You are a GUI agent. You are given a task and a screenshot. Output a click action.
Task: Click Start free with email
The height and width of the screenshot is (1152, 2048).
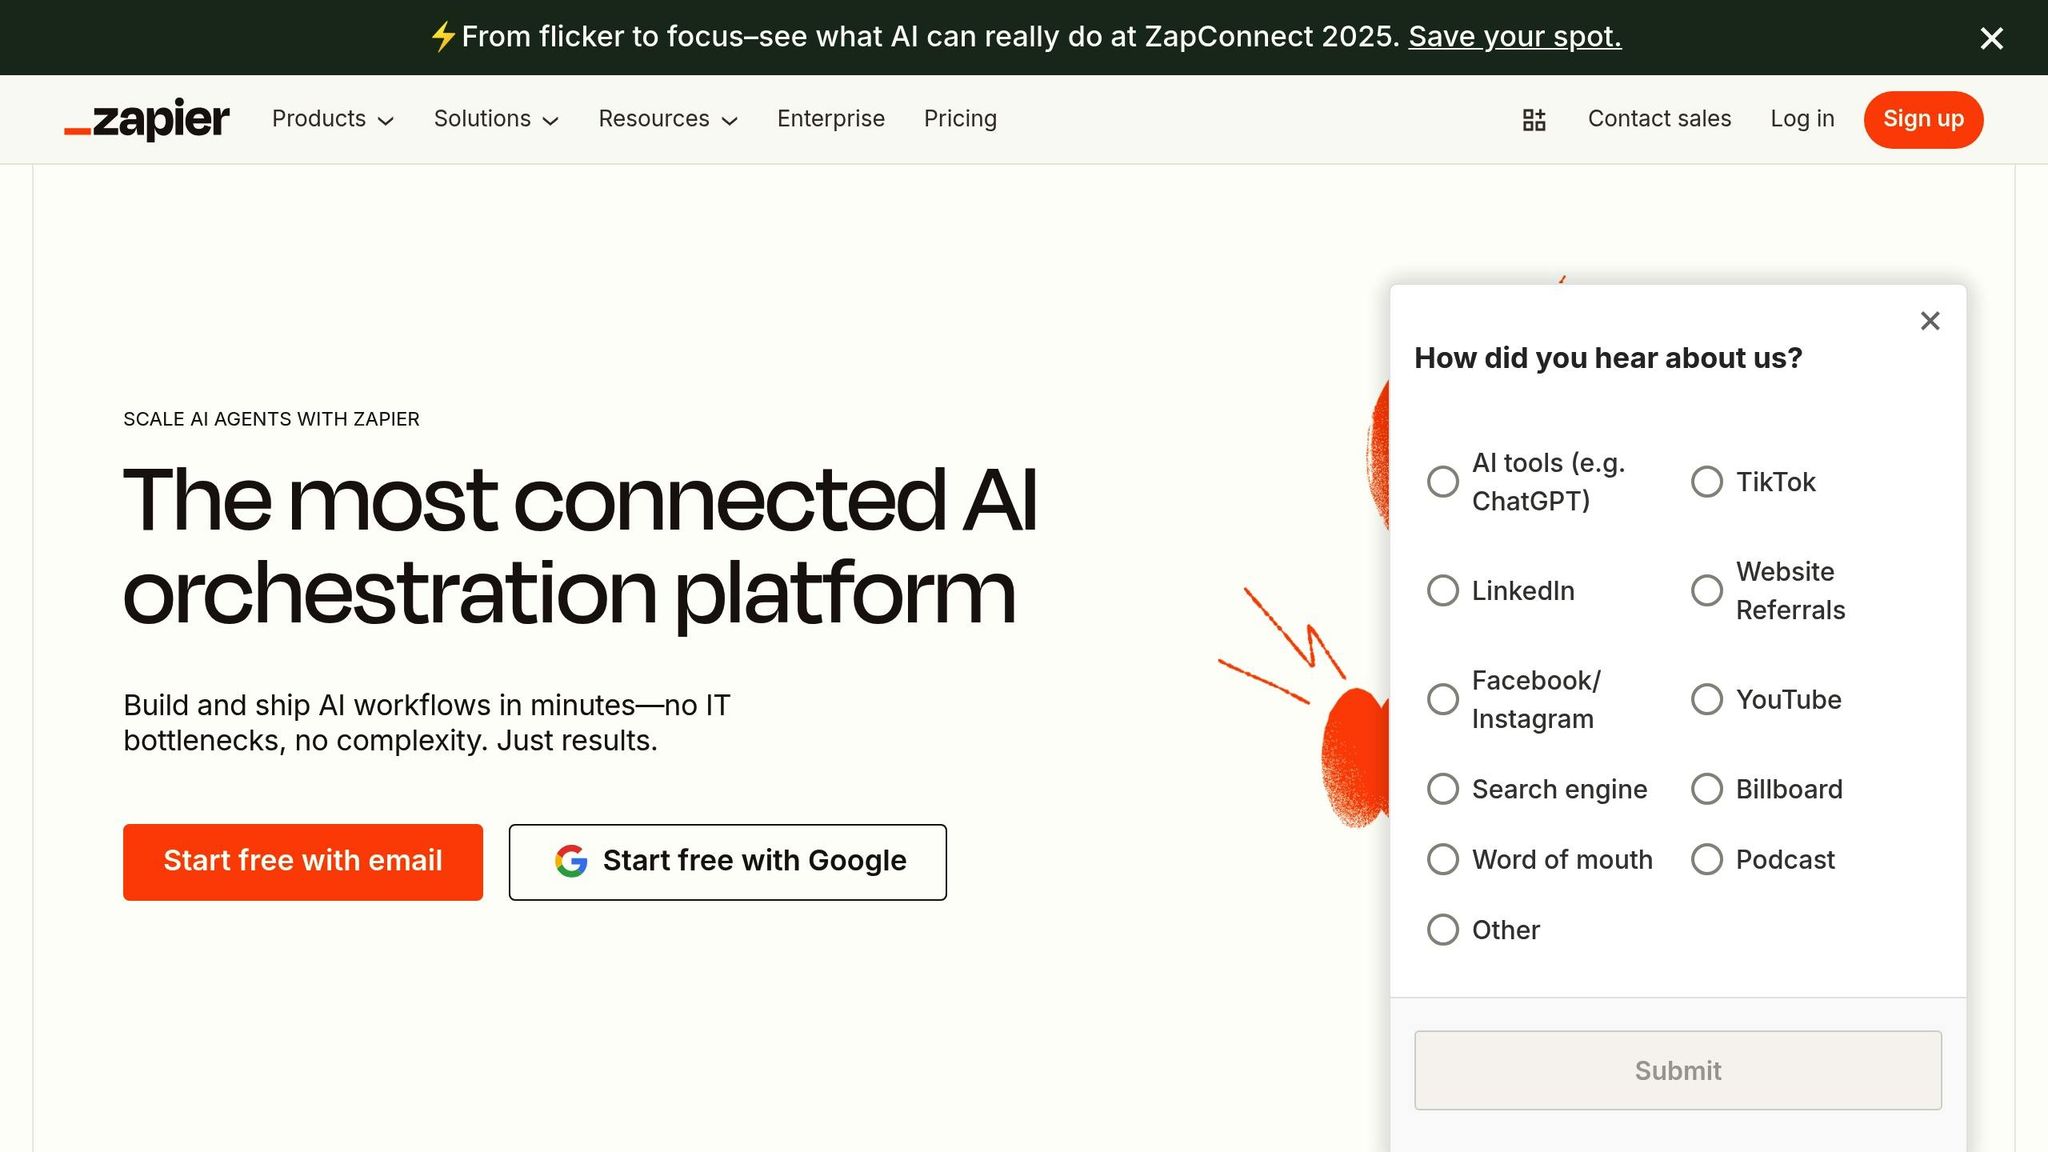coord(302,861)
